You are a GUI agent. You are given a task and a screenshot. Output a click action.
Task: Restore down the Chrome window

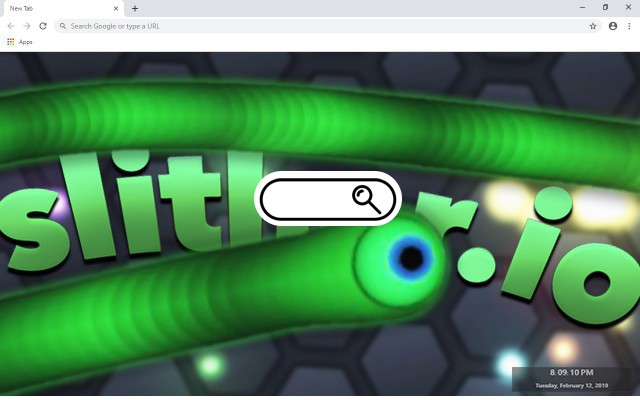click(605, 7)
